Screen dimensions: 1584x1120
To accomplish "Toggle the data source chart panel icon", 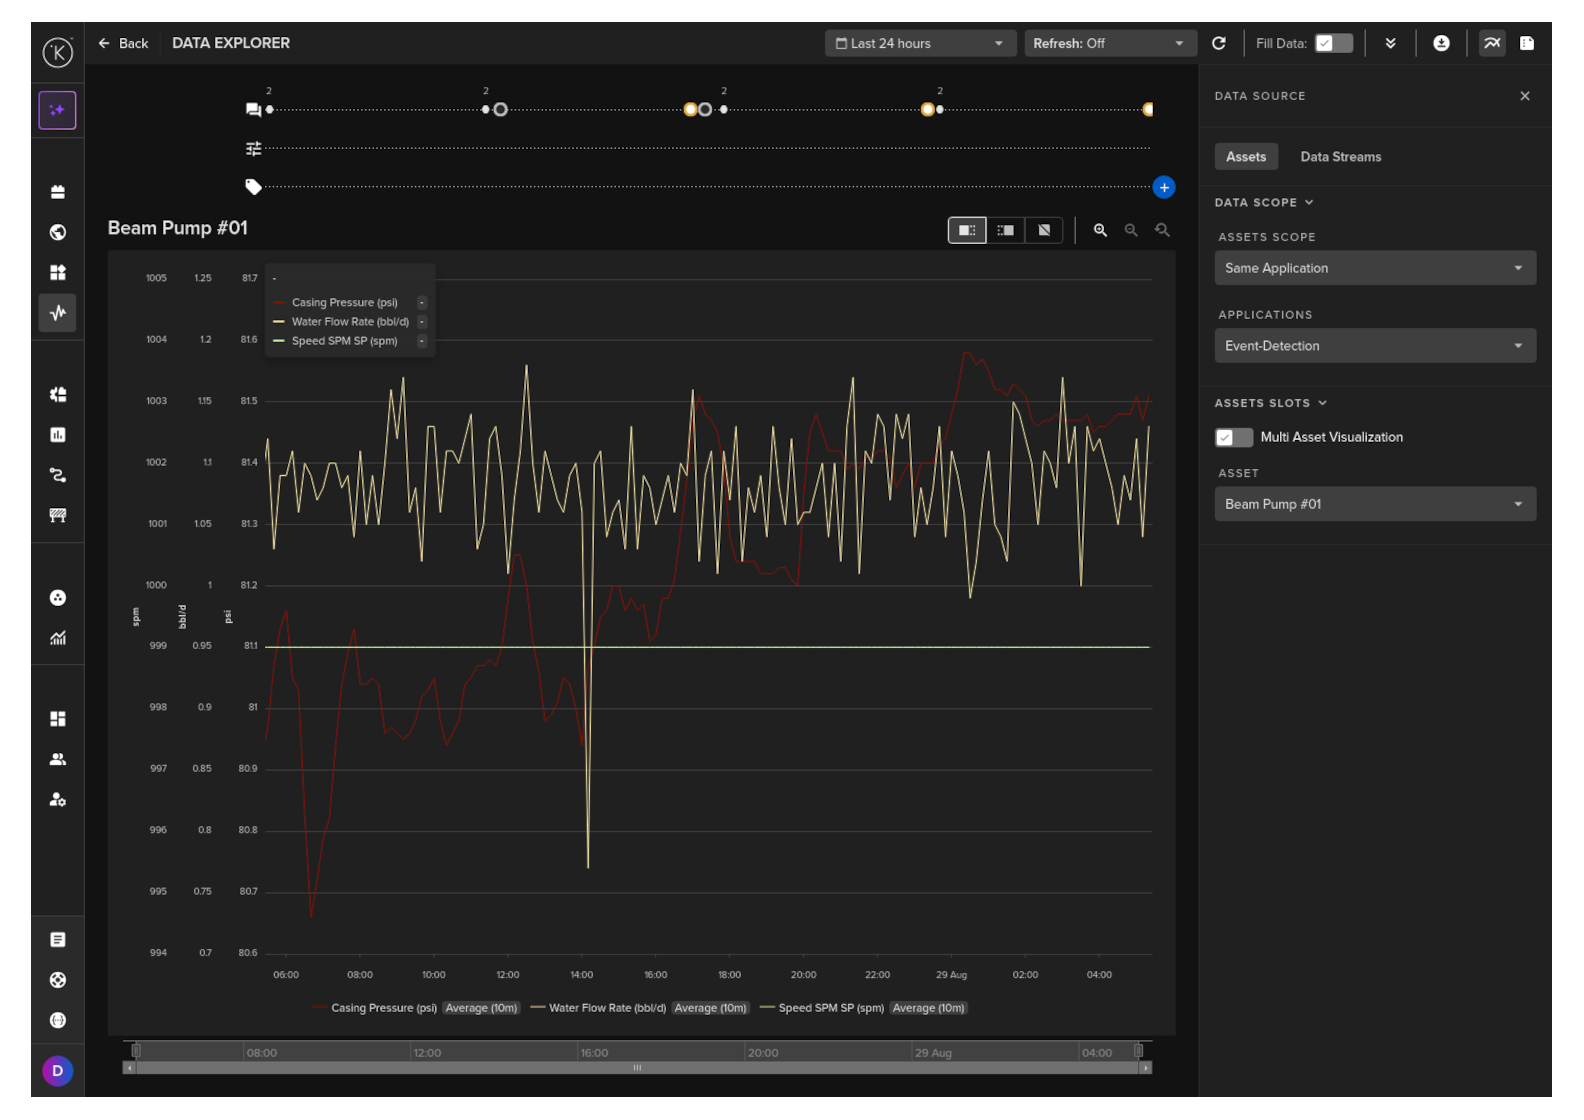I will click(x=1492, y=43).
